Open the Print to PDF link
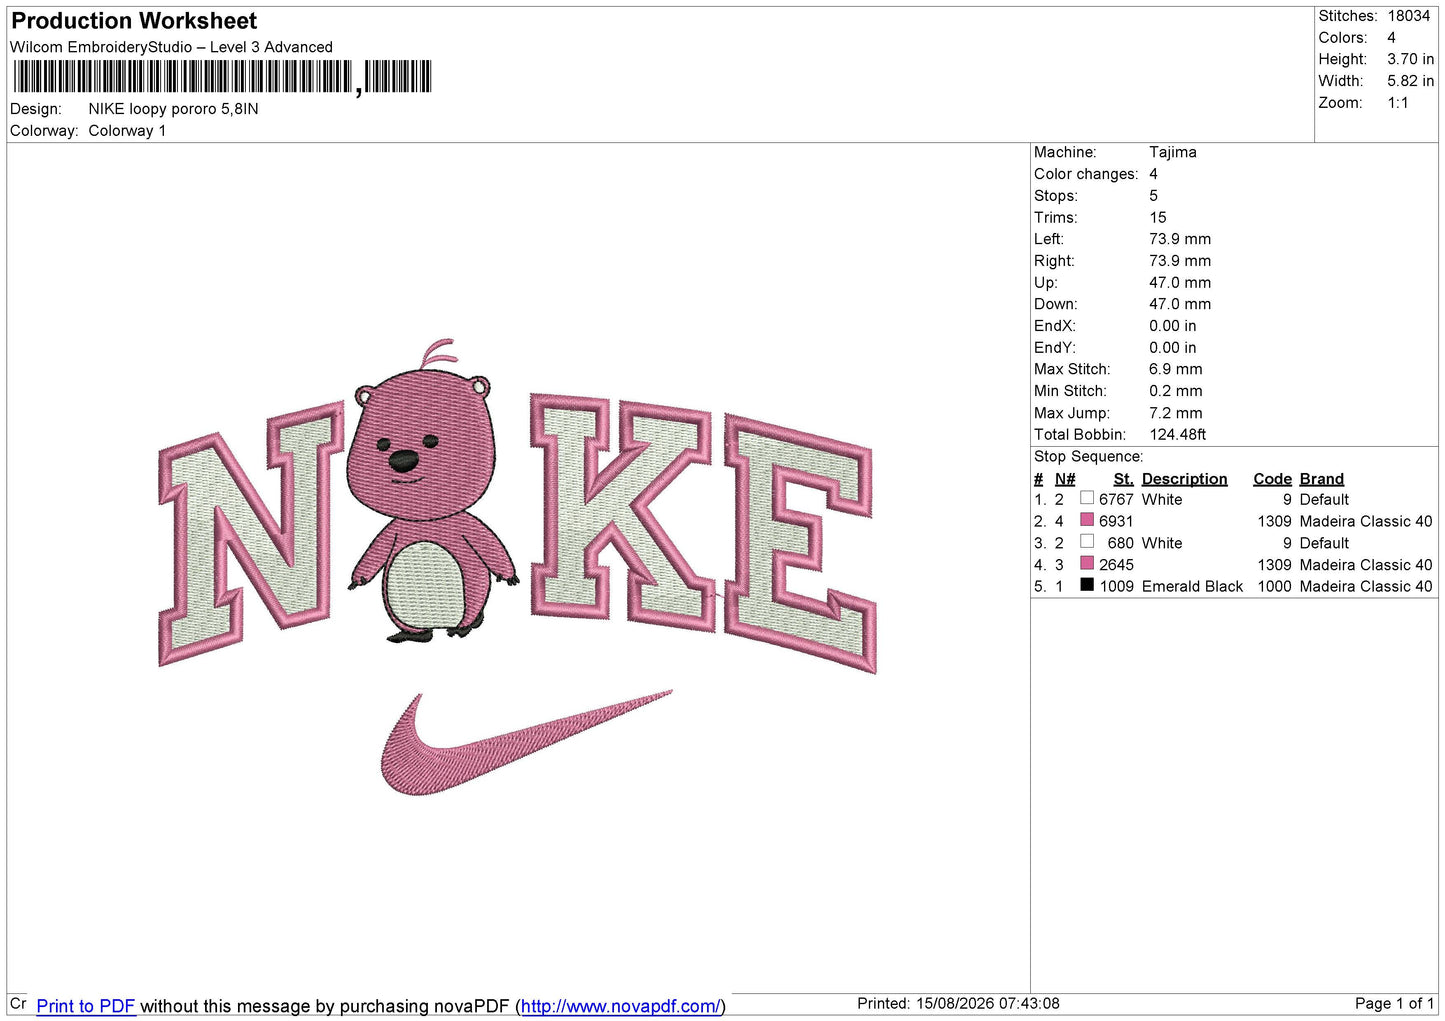This screenshot has width=1445, height=1021. click(85, 1006)
